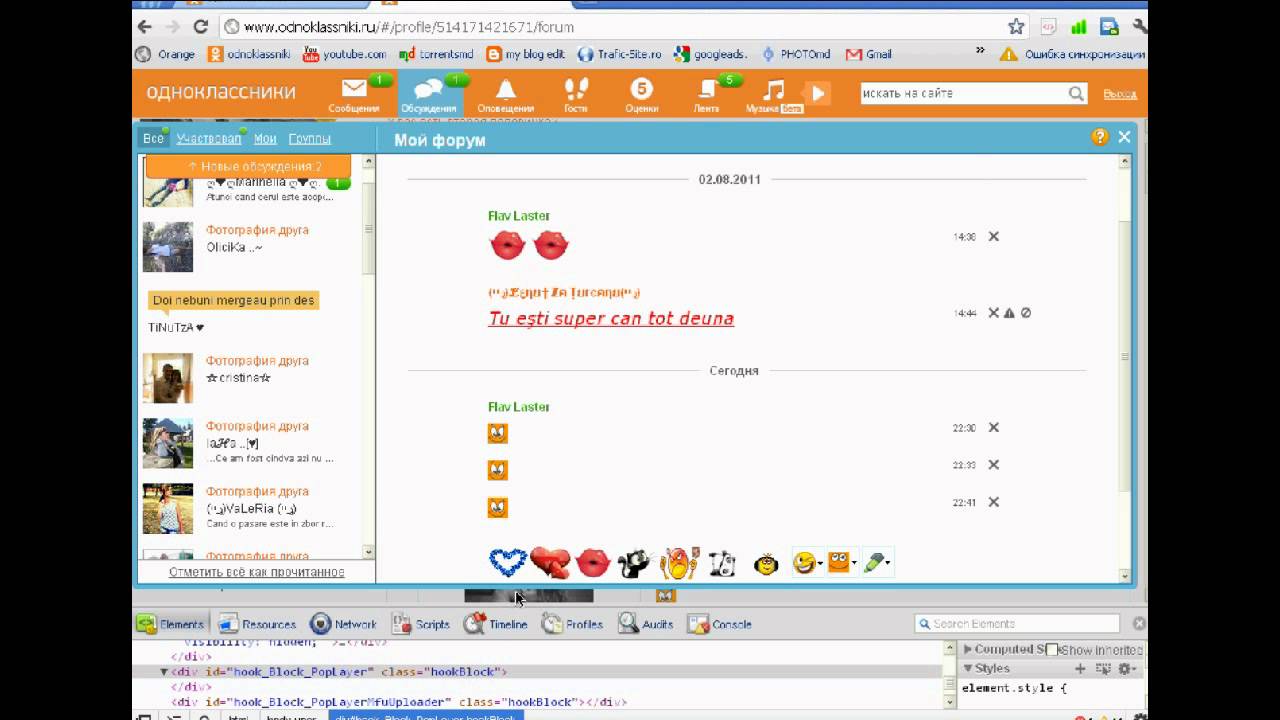1280x720 pixels.
Task: Go back in browser history
Action: point(145,27)
